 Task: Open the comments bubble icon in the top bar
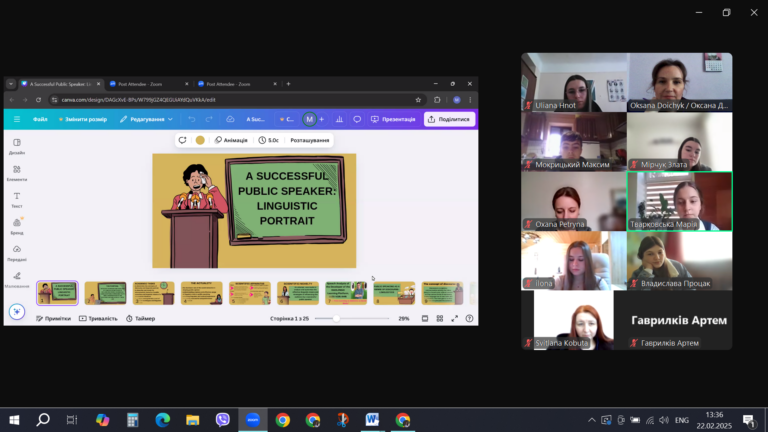click(x=357, y=119)
